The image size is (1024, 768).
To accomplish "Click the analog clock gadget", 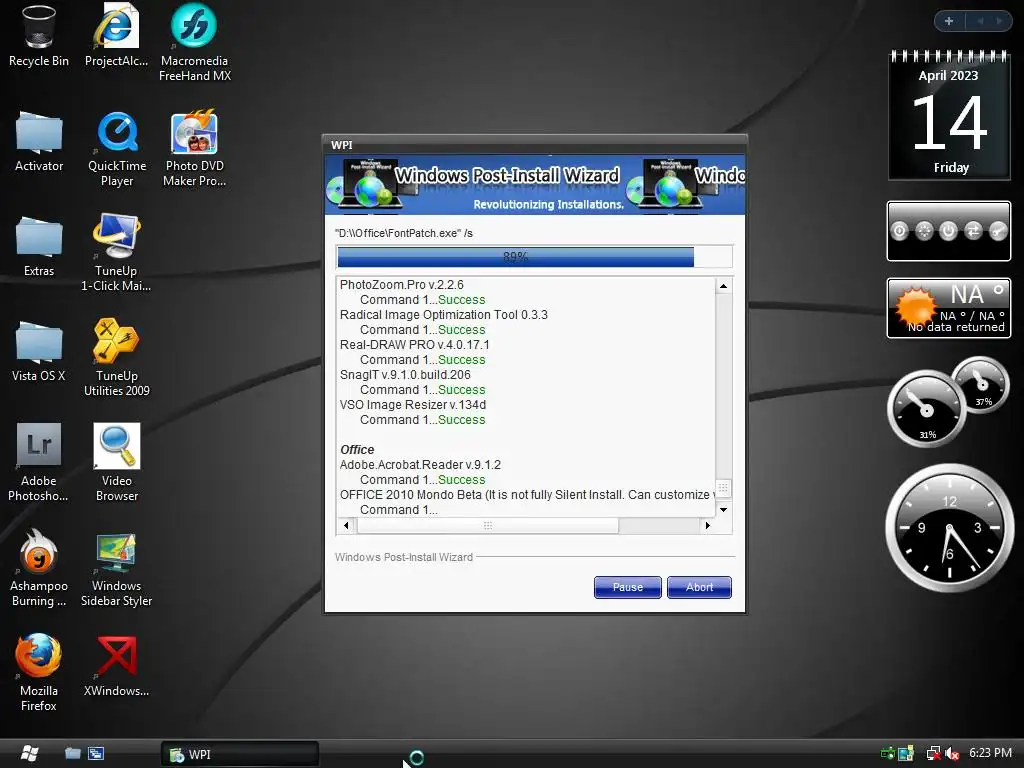I will 949,528.
